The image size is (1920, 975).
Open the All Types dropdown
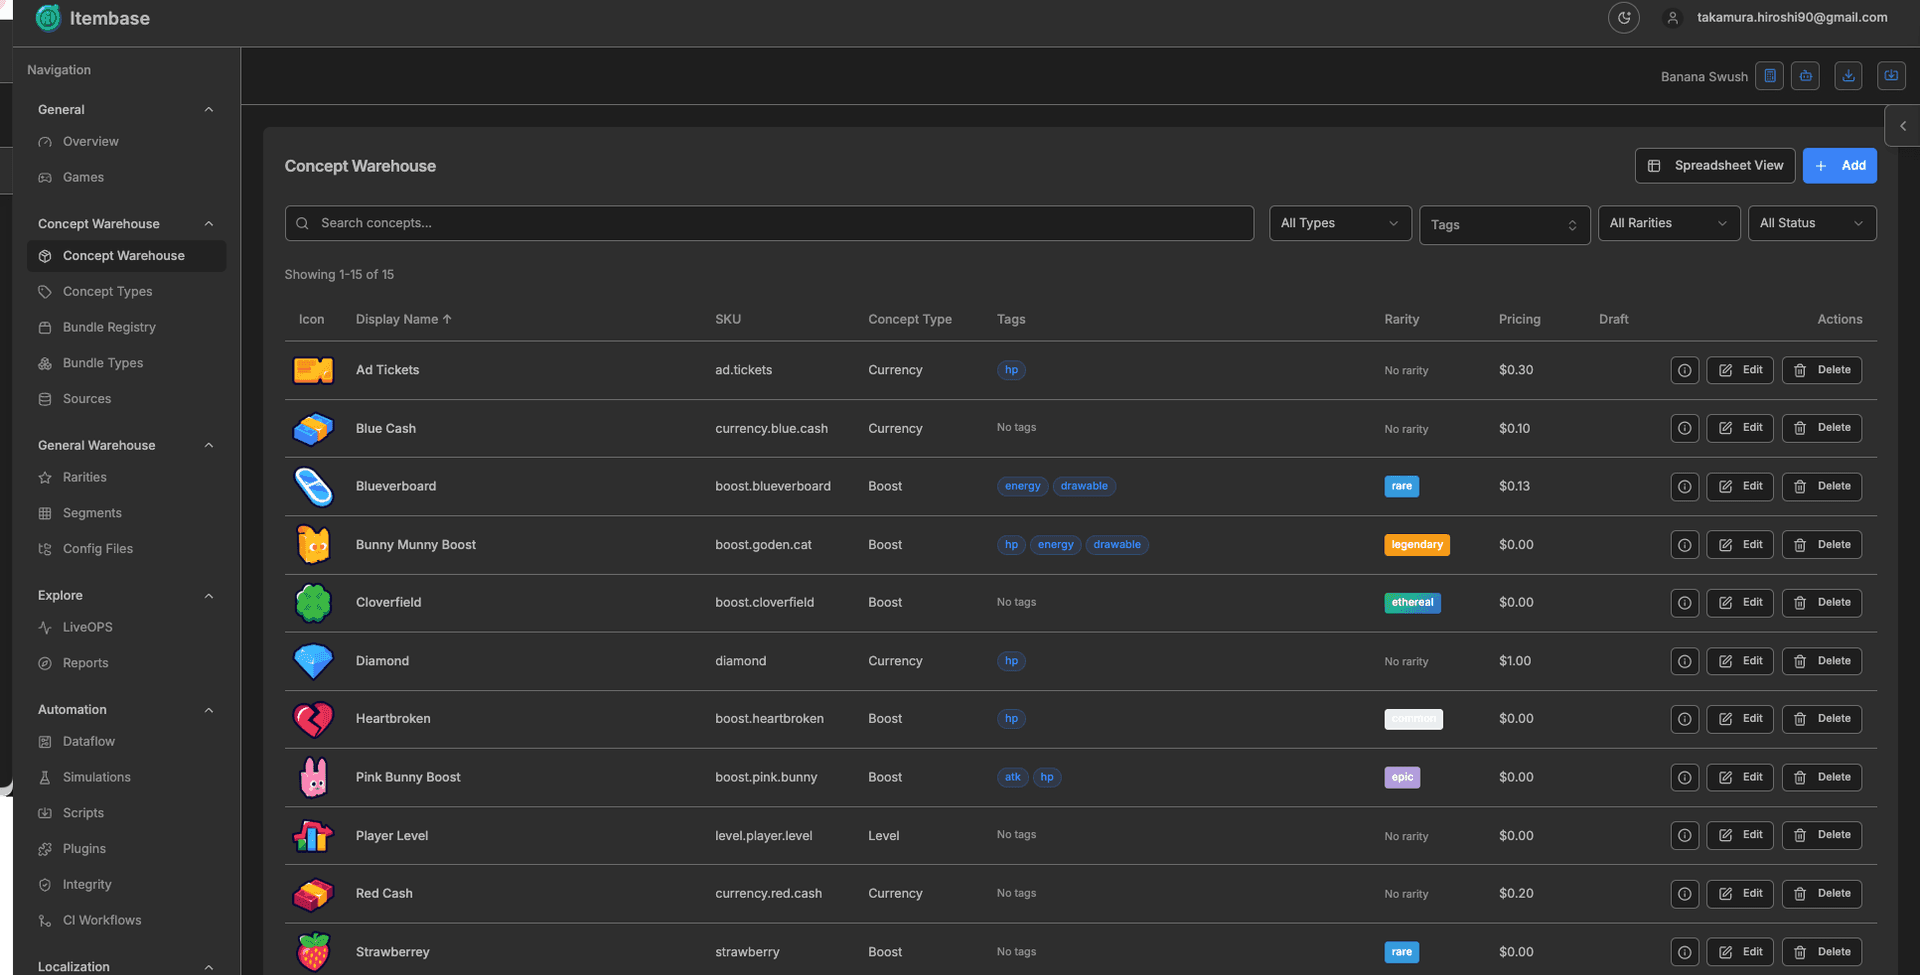[x=1340, y=223]
